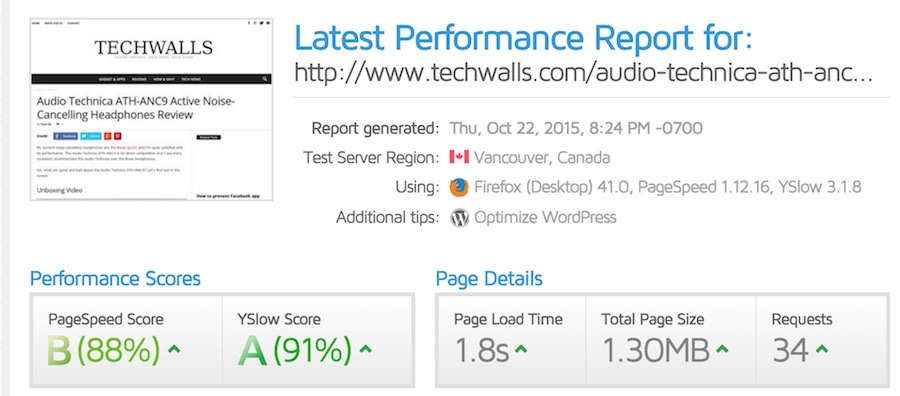The height and width of the screenshot is (396, 900).
Task: Click green arrow next to Page Load Time
Action: [521, 348]
